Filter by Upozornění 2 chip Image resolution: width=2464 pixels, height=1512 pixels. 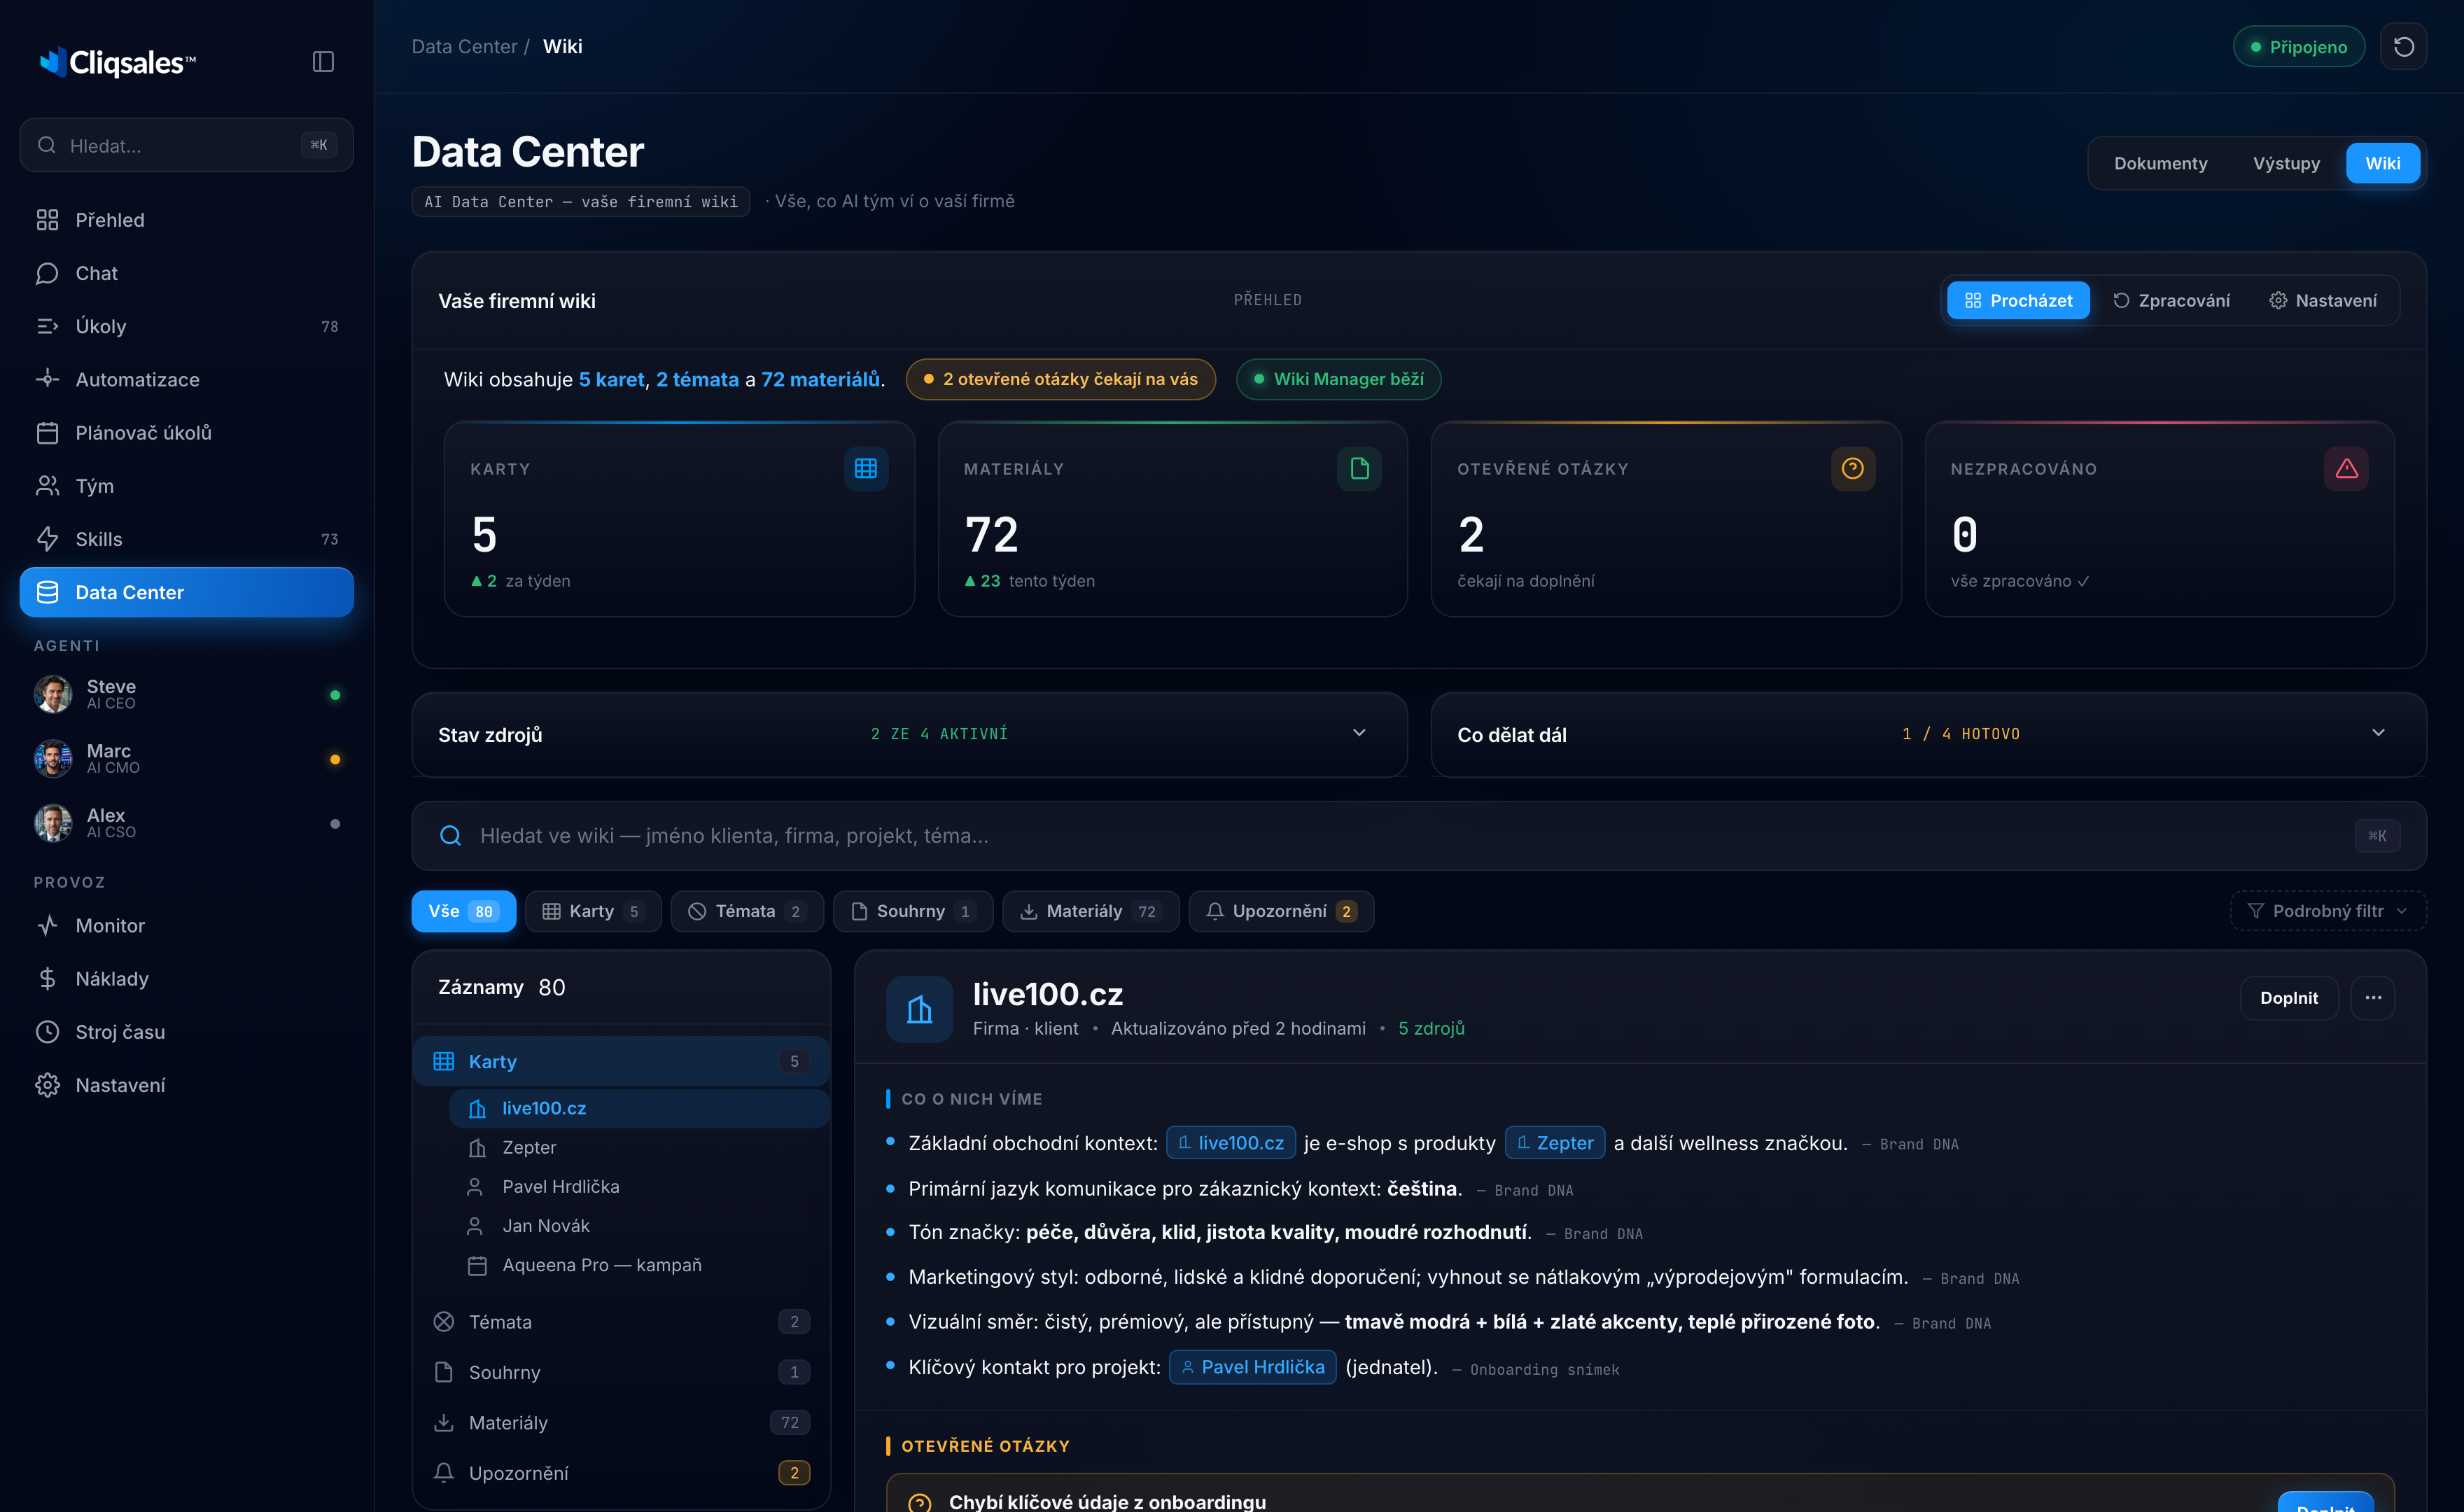click(1281, 911)
